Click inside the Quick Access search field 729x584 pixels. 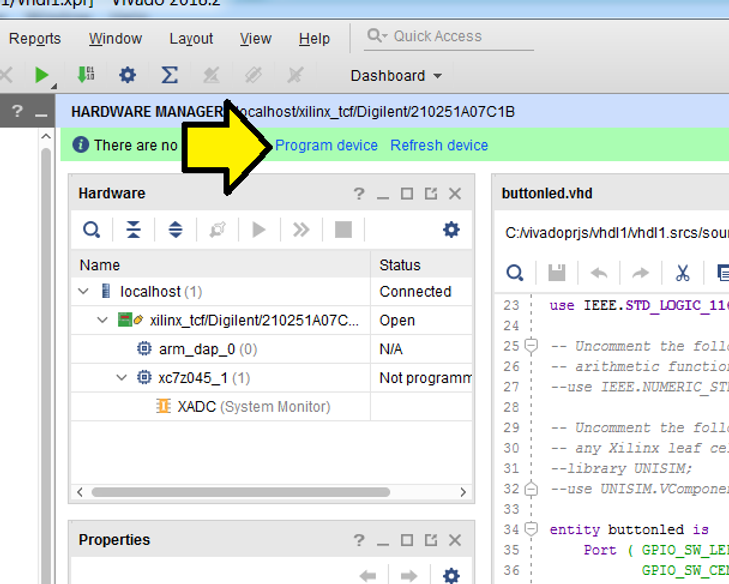click(x=450, y=36)
